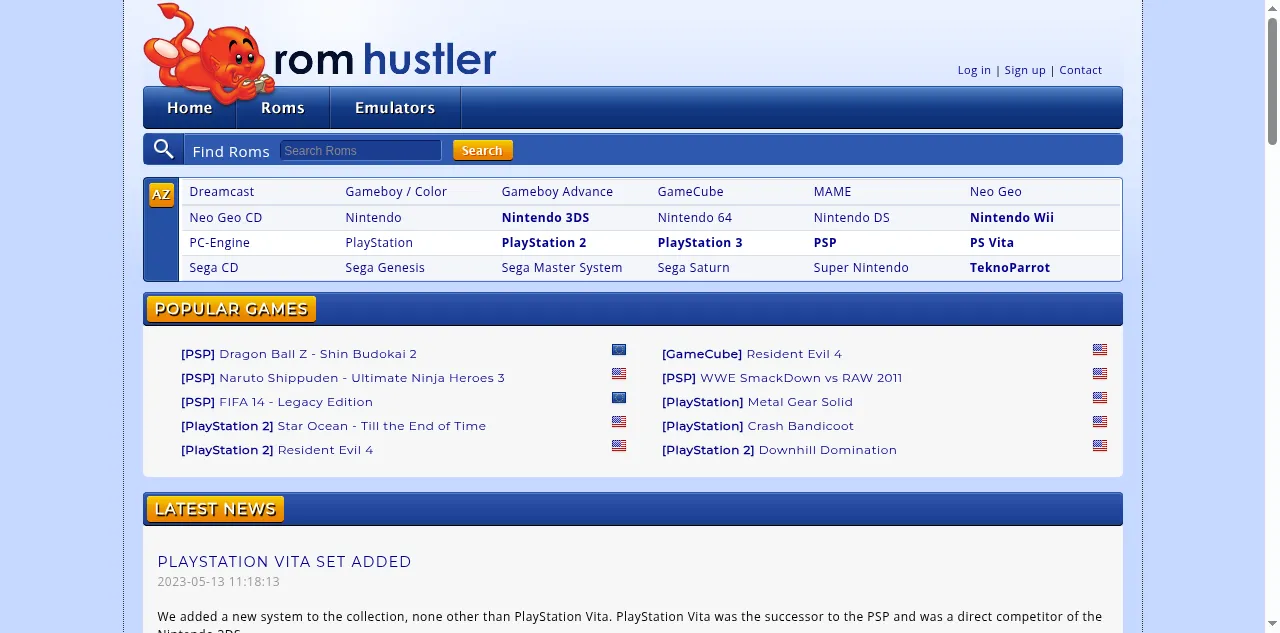
Task: Open the AZ alphabetical index icon
Action: click(x=161, y=195)
